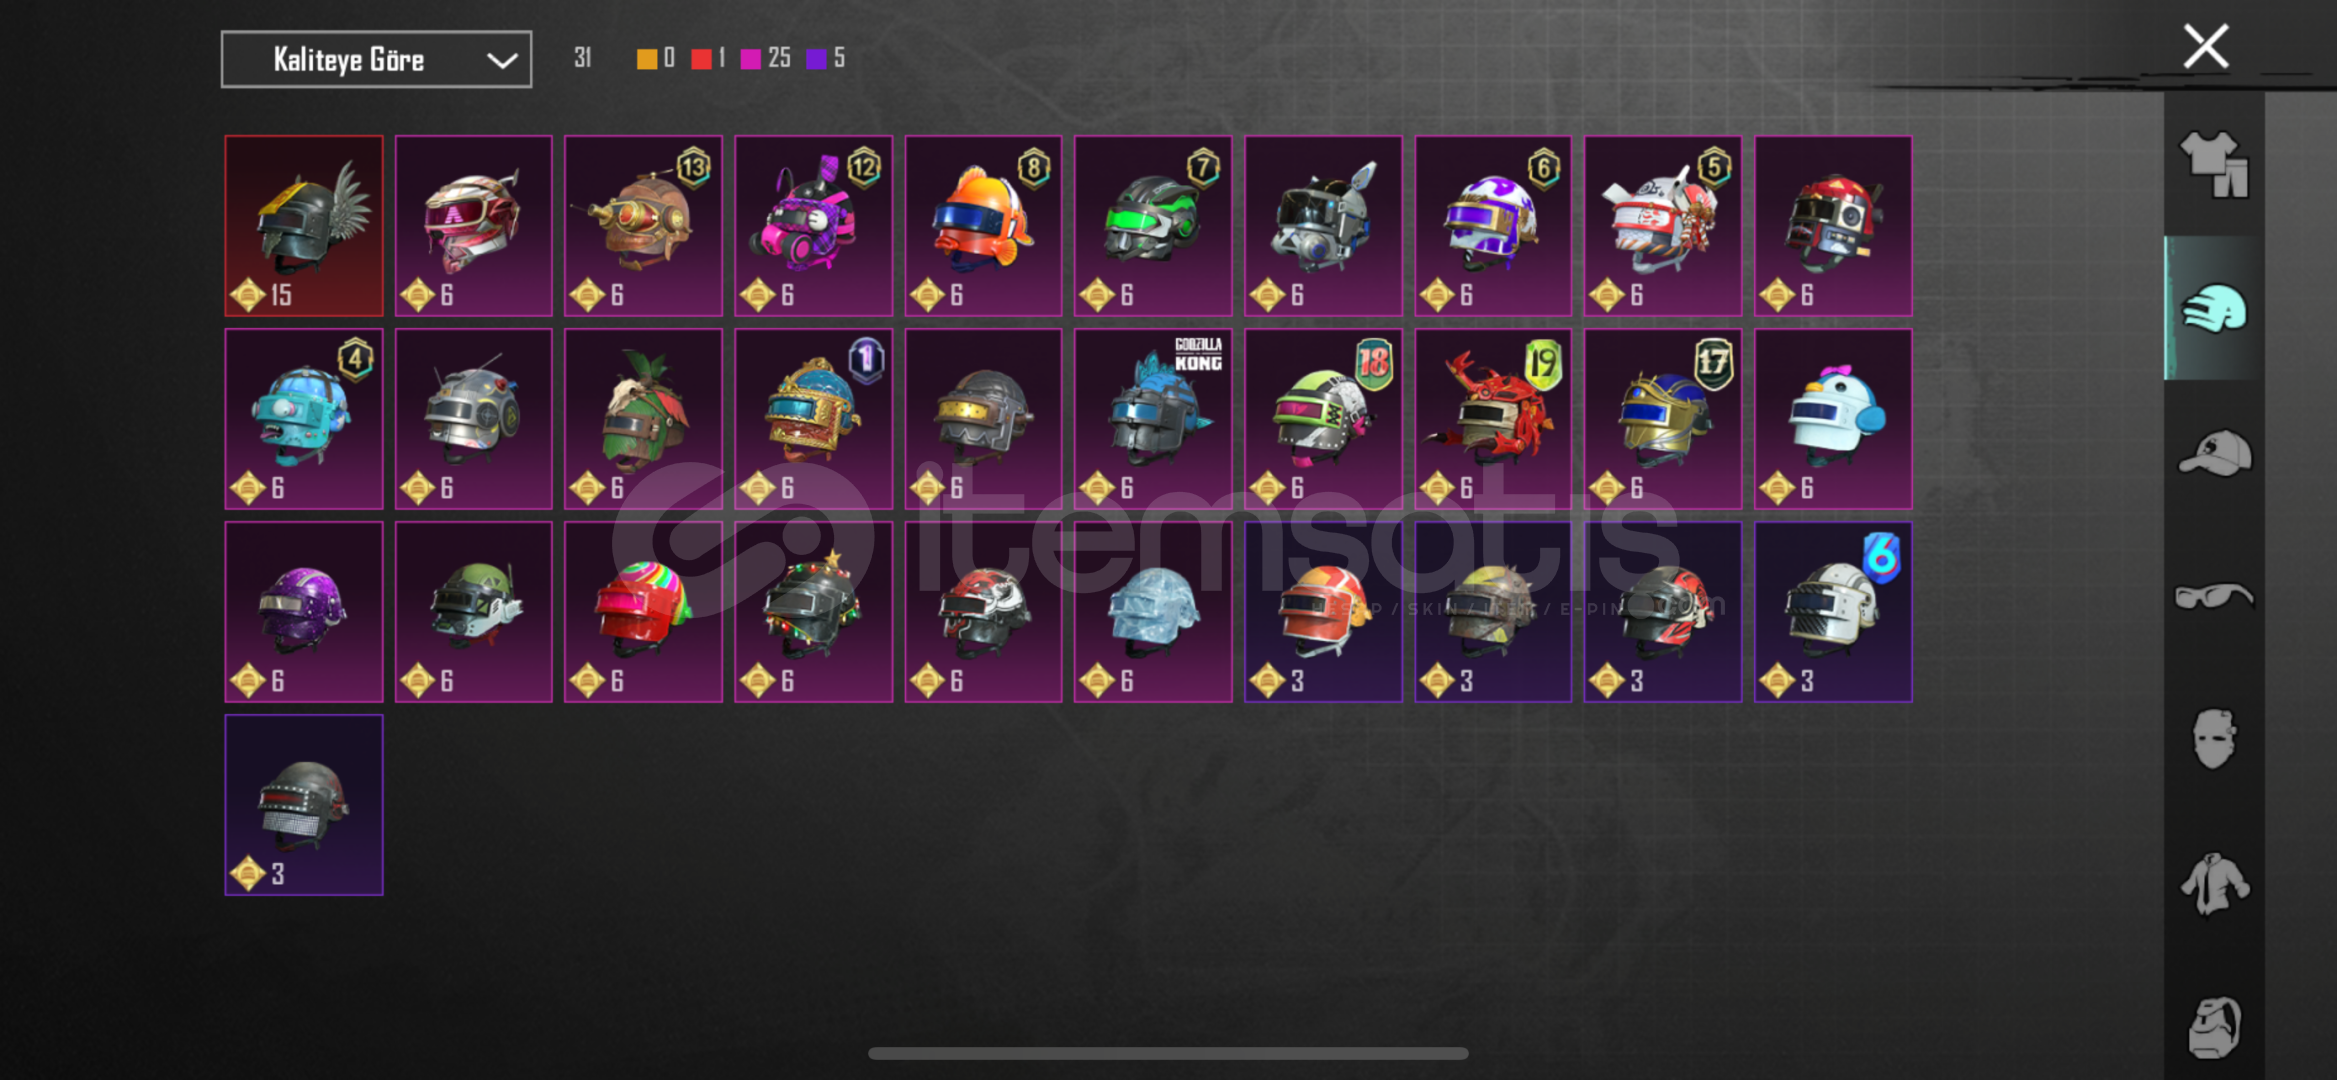
Task: Pick the orange fish helmet numbered 8
Action: point(983,226)
